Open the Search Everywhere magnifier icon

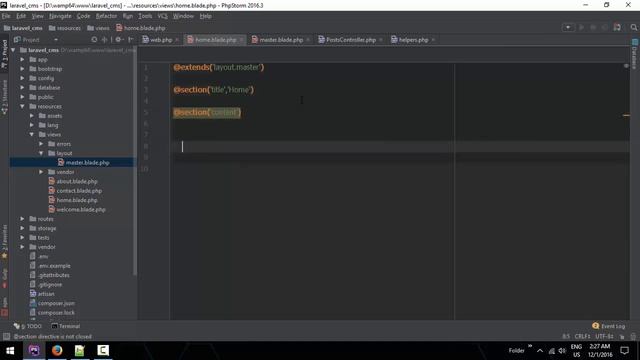[x=633, y=27]
